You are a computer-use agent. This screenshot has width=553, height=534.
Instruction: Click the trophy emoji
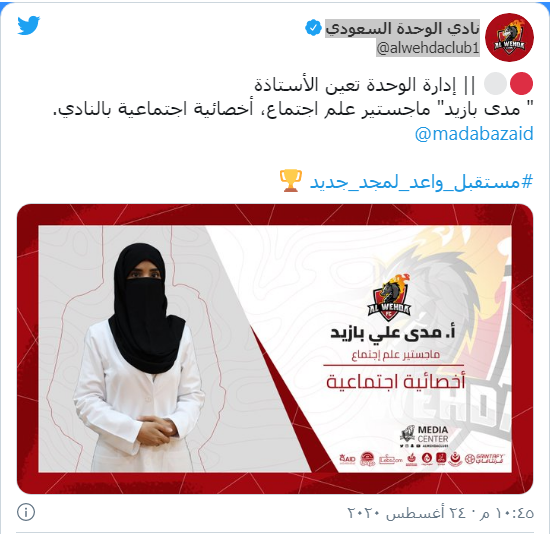click(291, 180)
